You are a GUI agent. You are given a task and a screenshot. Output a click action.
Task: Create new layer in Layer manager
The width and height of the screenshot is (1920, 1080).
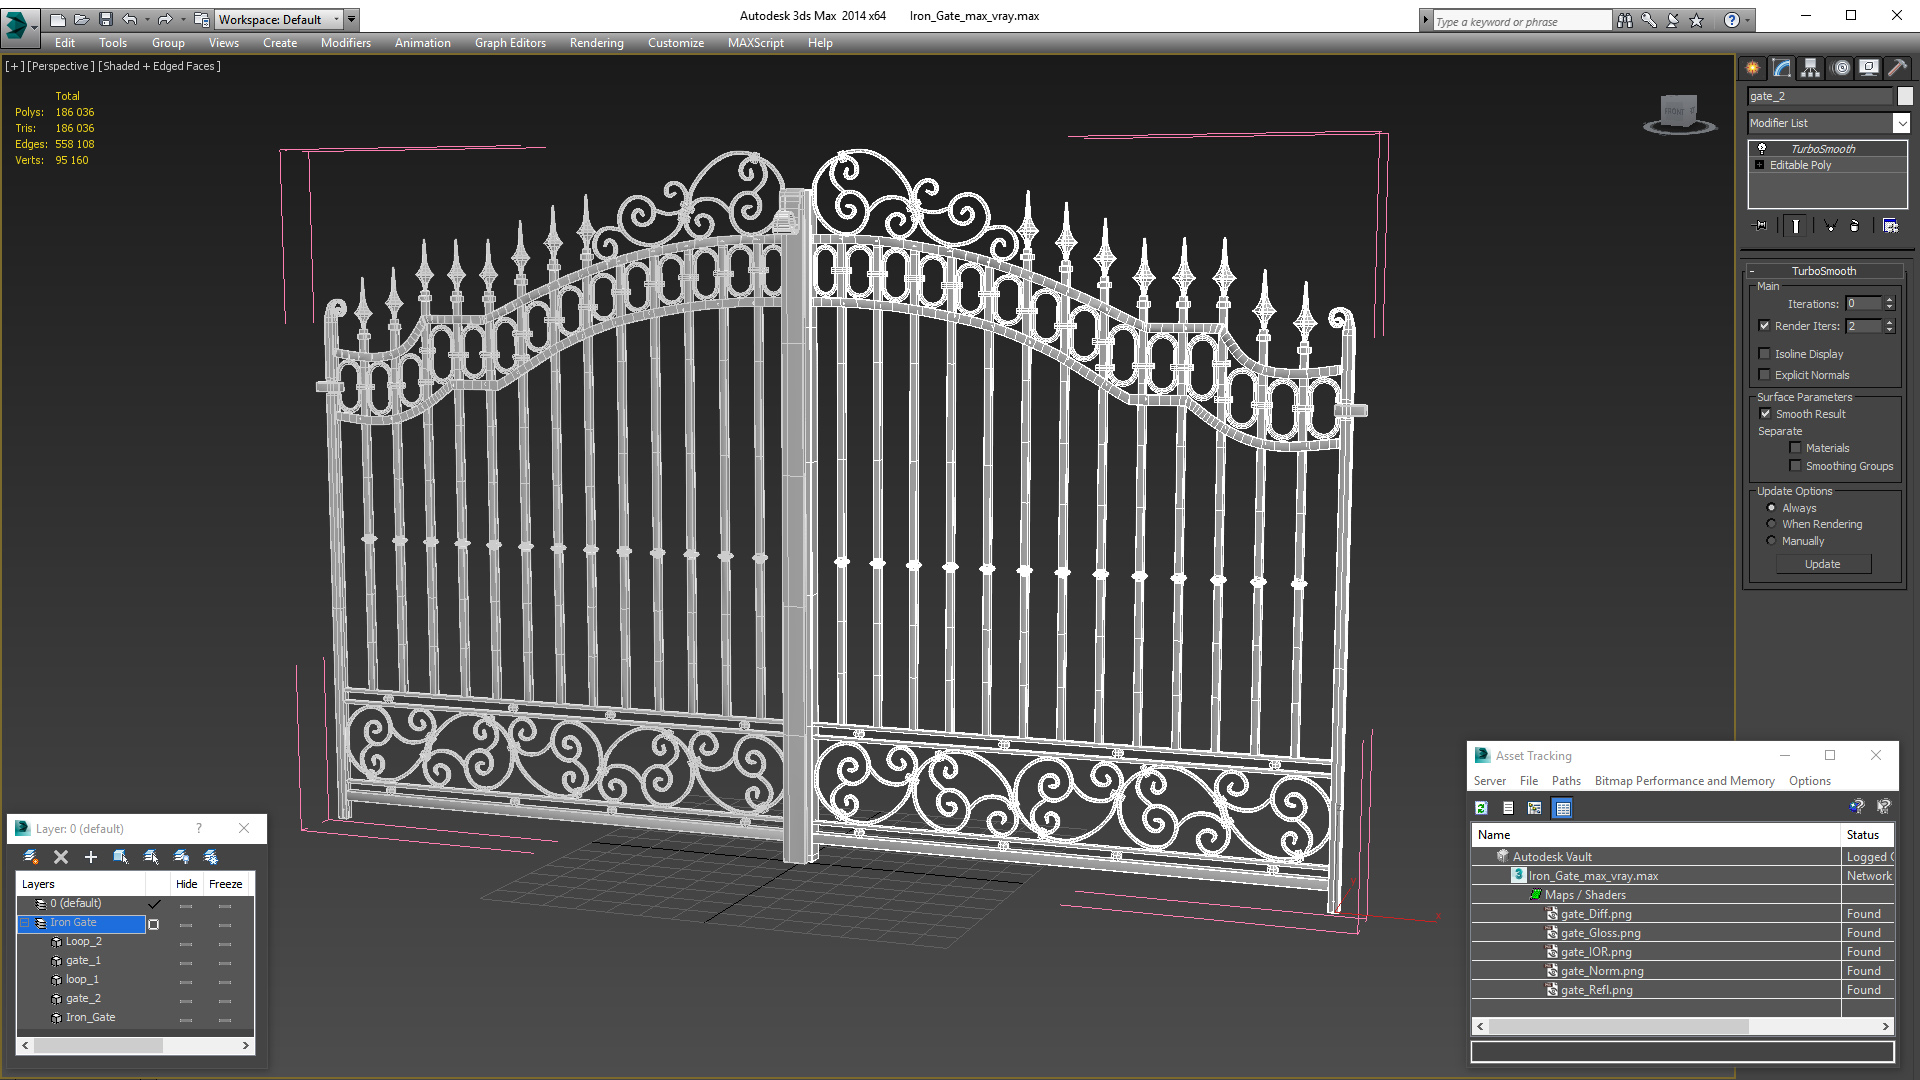31,857
